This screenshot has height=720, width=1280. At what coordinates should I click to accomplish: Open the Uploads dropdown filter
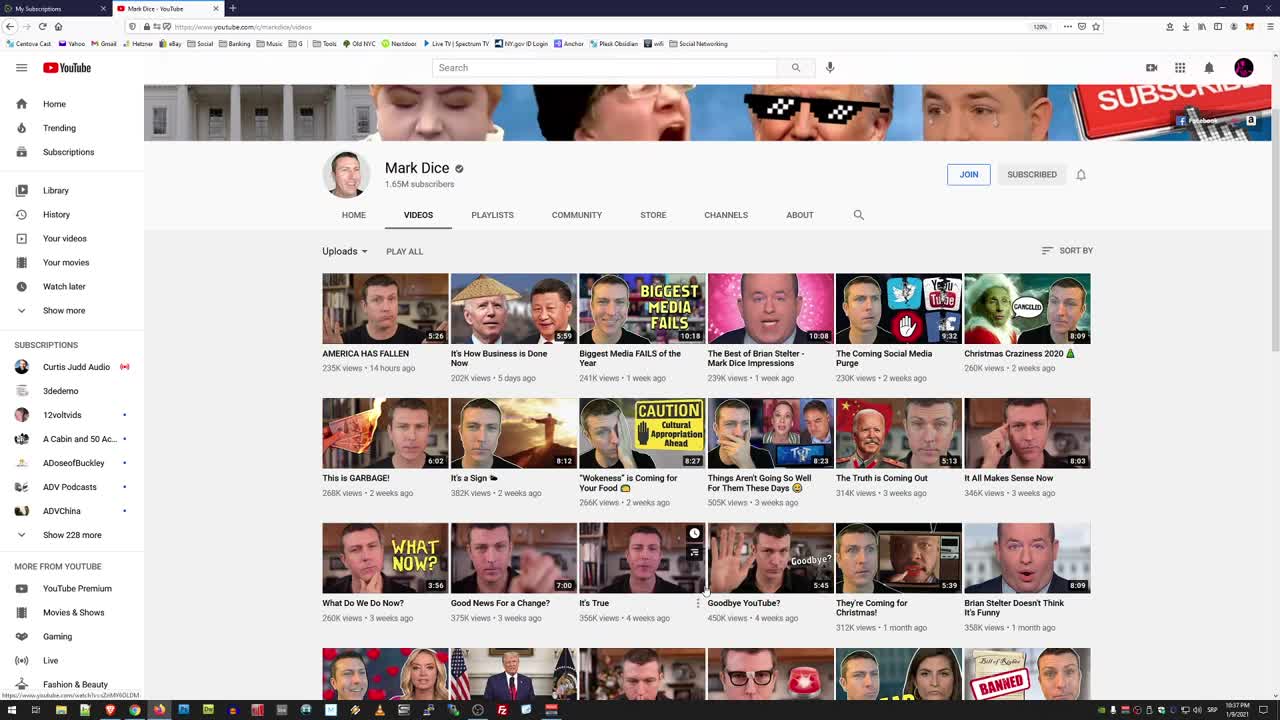point(345,251)
